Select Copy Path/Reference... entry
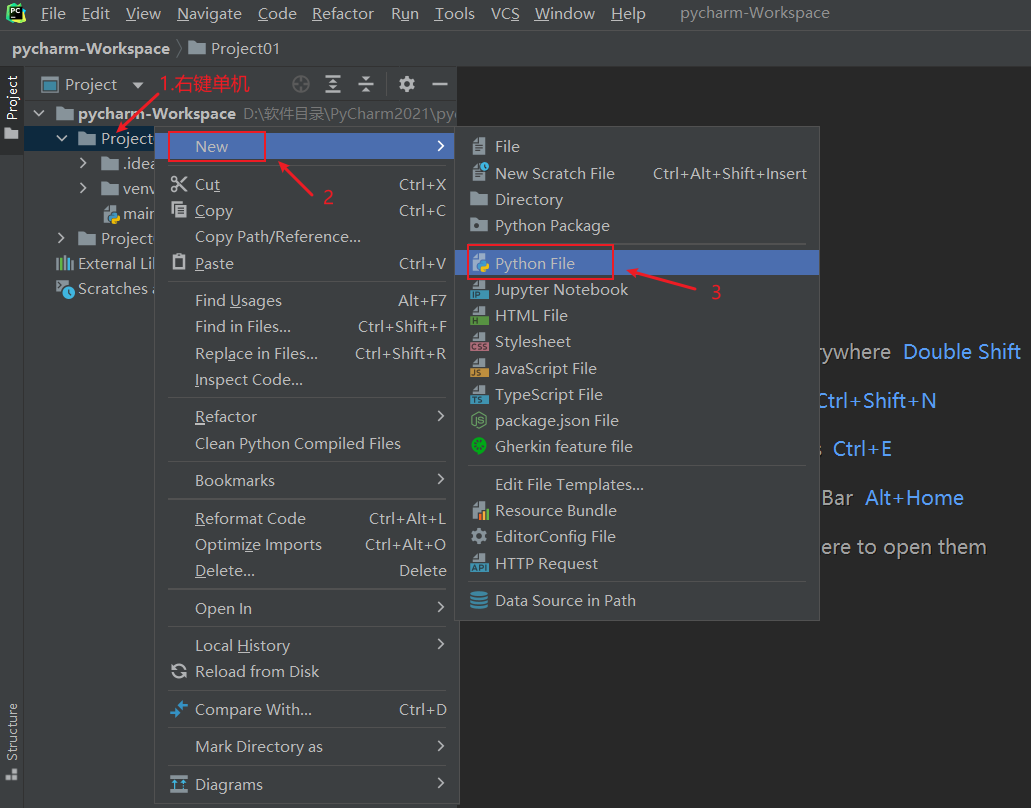 tap(306, 237)
